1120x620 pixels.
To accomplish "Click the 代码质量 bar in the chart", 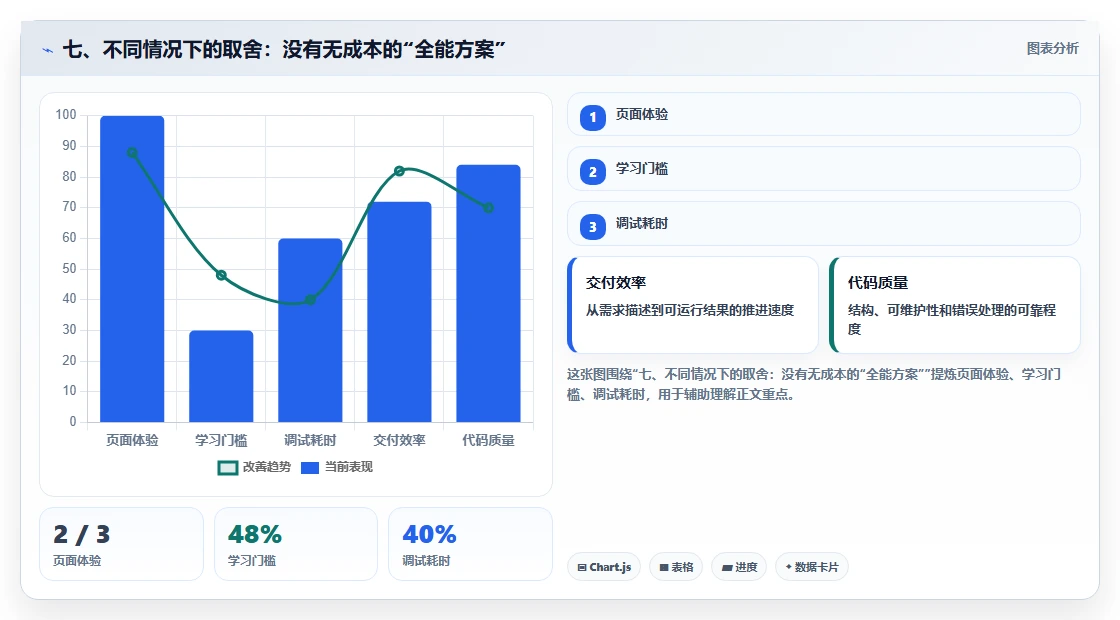I will (489, 294).
